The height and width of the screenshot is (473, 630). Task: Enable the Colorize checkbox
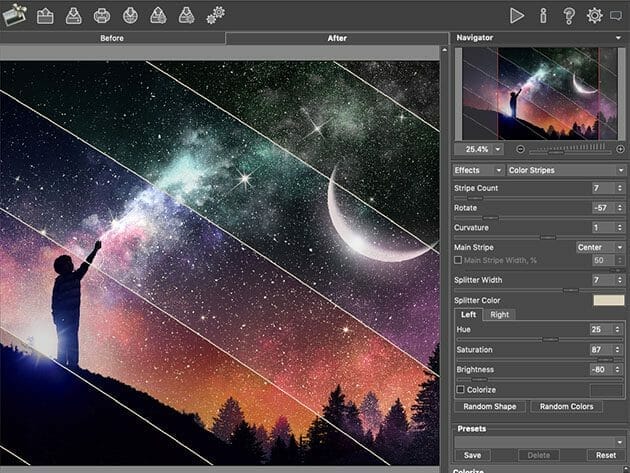click(459, 389)
